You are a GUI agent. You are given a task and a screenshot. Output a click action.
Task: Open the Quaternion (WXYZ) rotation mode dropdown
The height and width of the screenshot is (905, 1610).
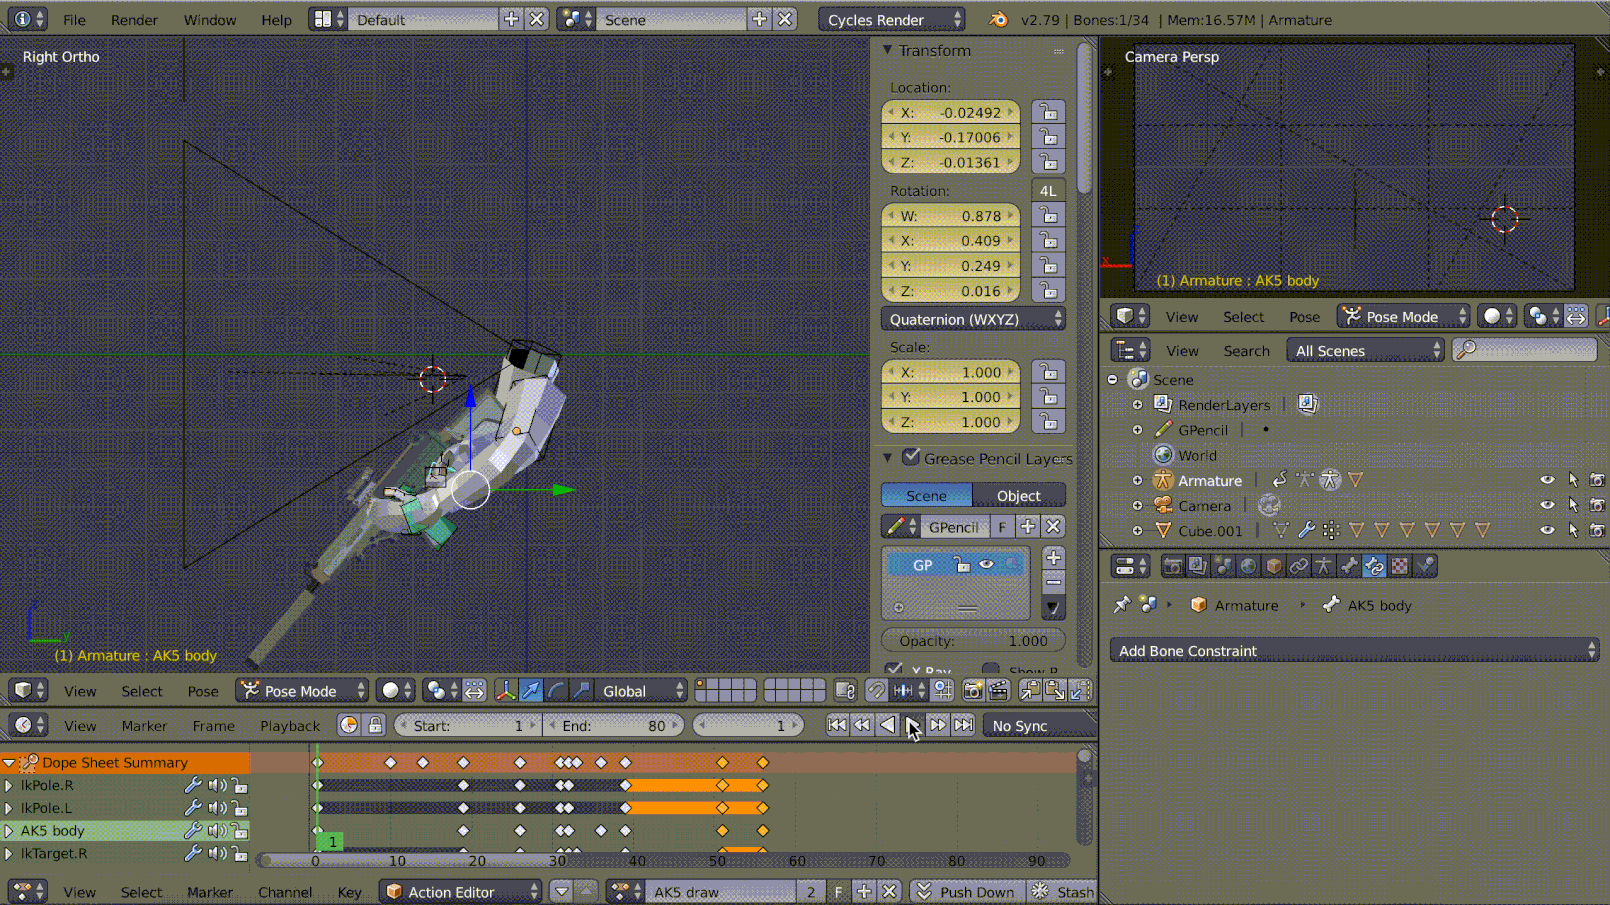pos(973,319)
